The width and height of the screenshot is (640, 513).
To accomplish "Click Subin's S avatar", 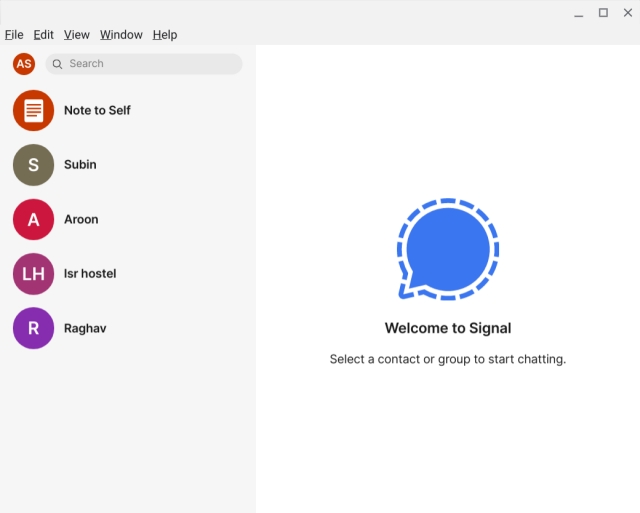I will pyautogui.click(x=33, y=165).
